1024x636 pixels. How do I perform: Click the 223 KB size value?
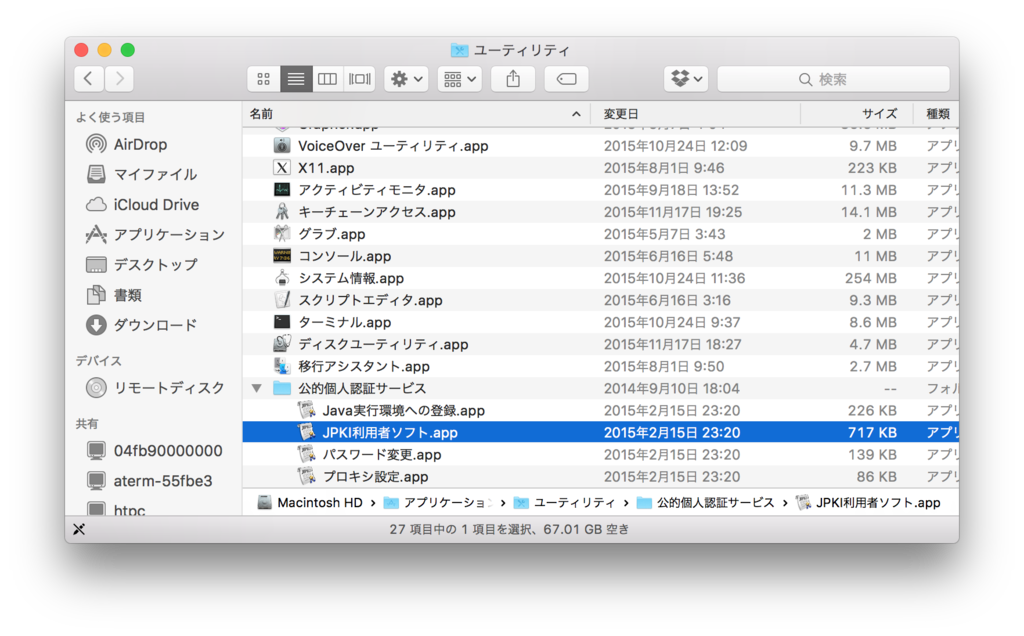pyautogui.click(x=872, y=168)
